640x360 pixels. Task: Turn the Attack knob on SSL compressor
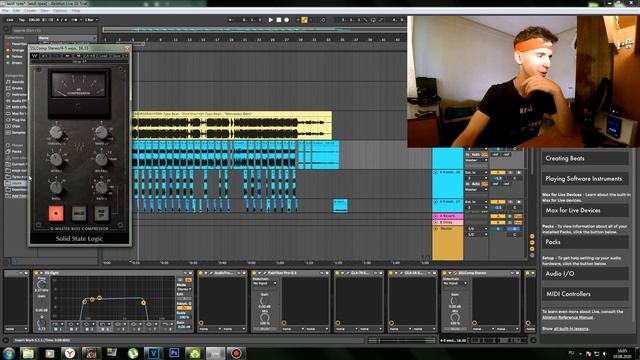coord(56,160)
